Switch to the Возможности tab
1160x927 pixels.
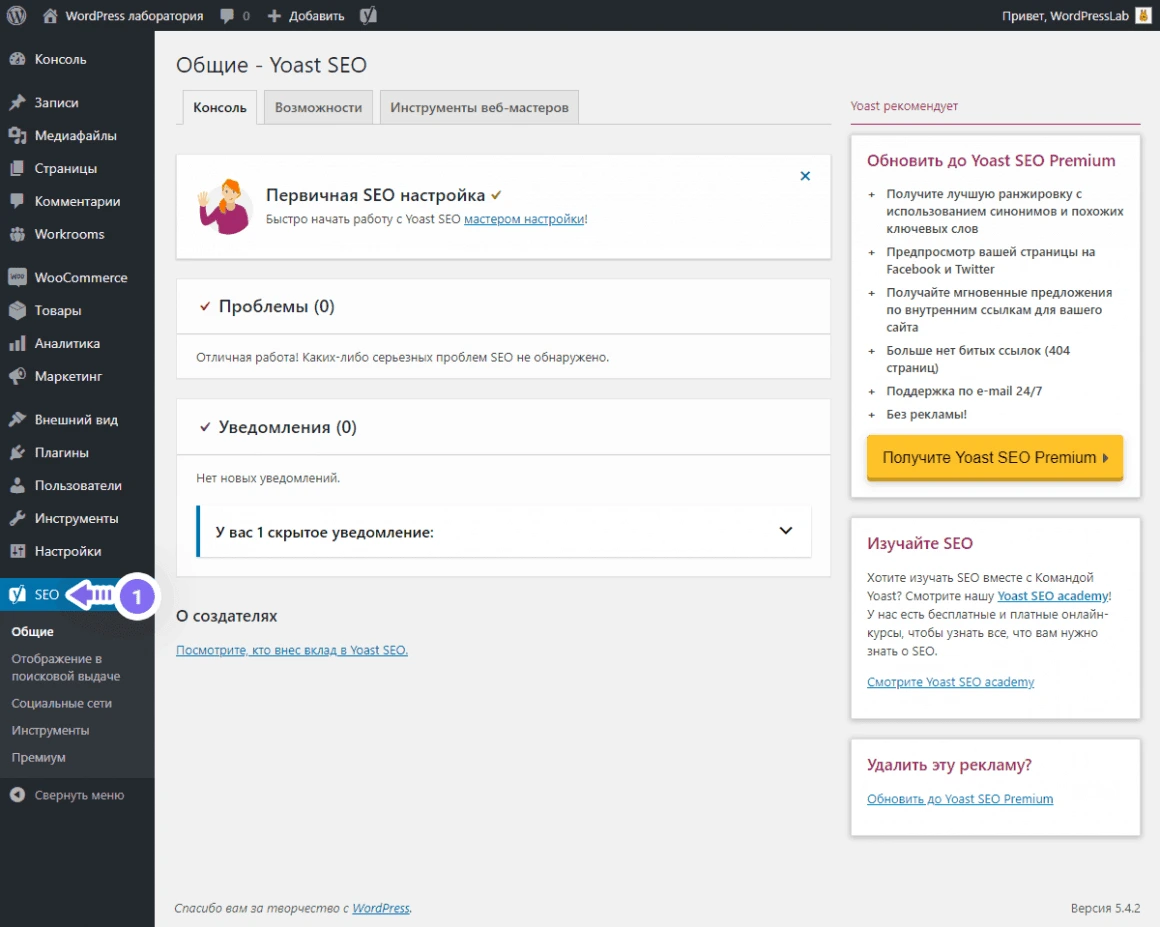pos(318,107)
